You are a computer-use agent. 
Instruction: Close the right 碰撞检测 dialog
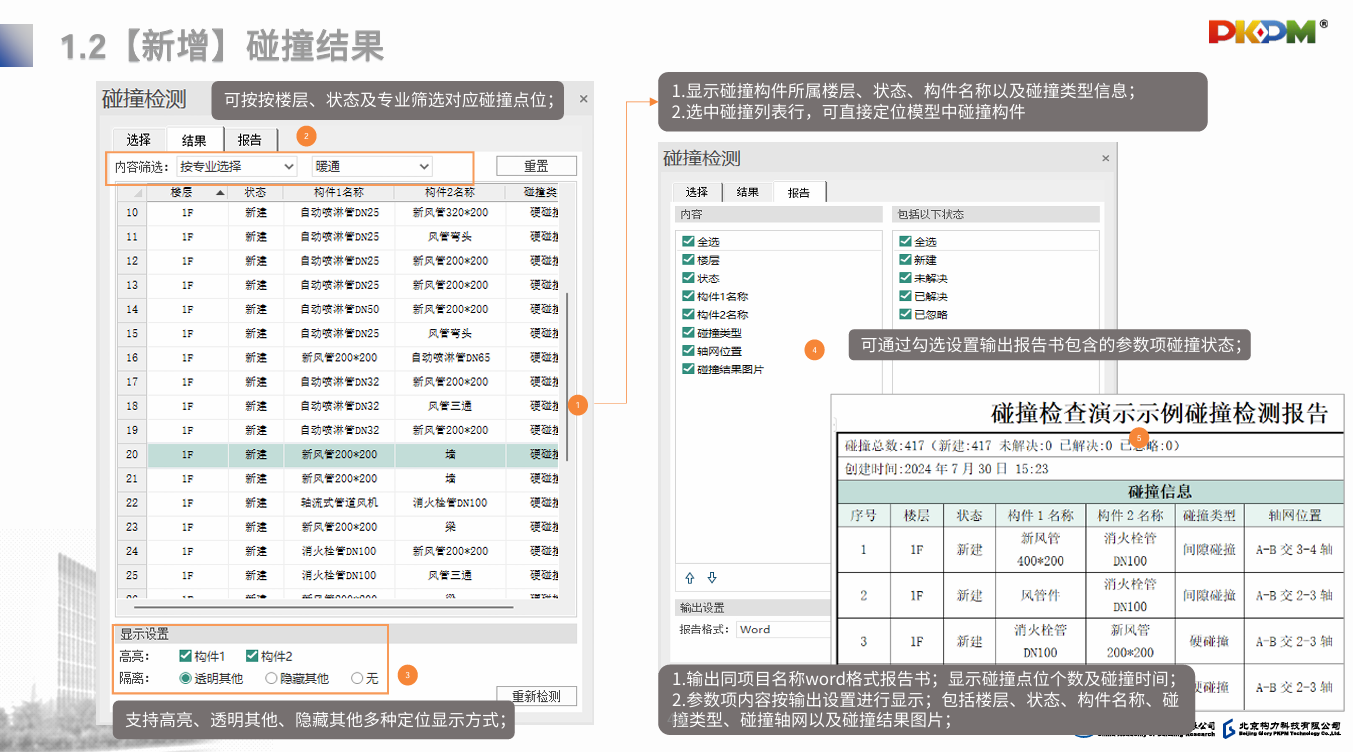point(1105,159)
